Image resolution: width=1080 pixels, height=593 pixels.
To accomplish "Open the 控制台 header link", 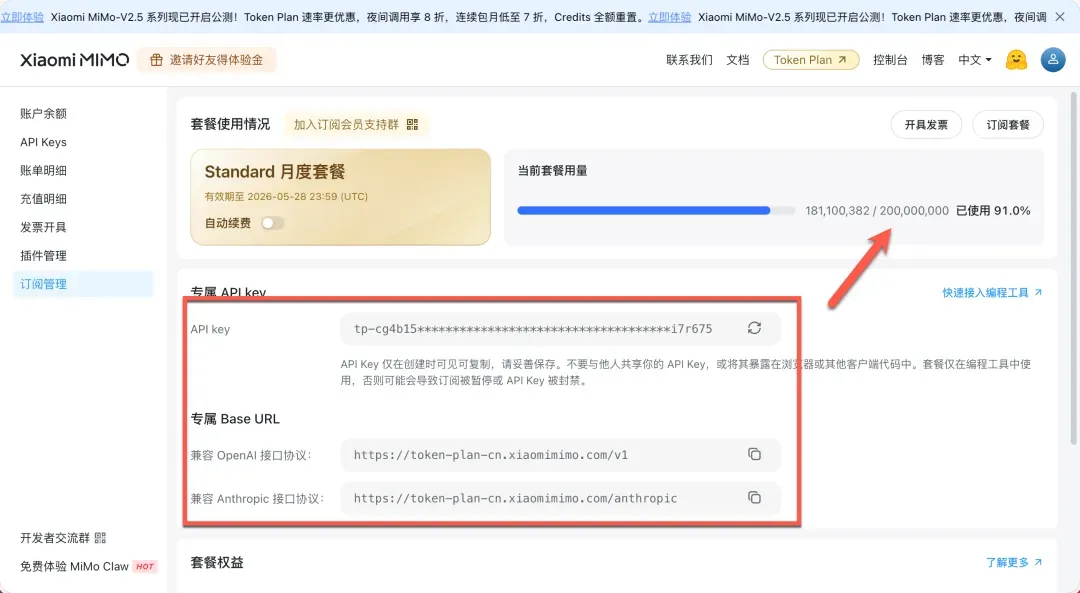I will (x=890, y=60).
